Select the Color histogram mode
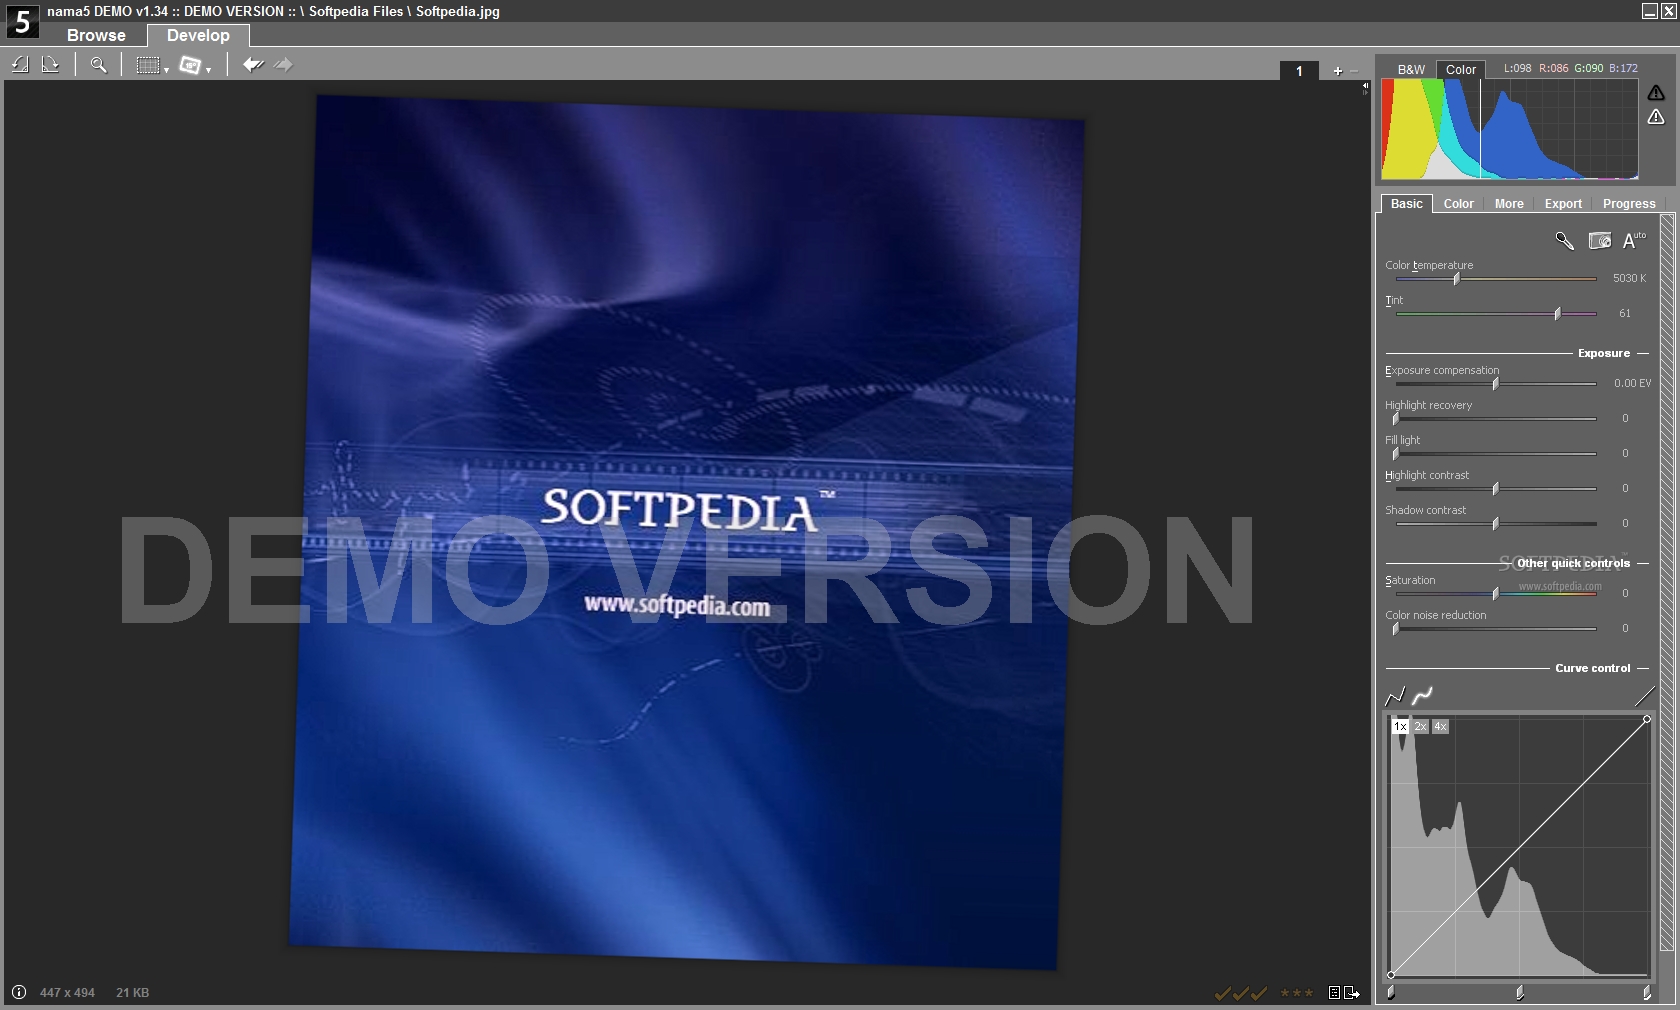The height and width of the screenshot is (1010, 1680). point(1461,69)
